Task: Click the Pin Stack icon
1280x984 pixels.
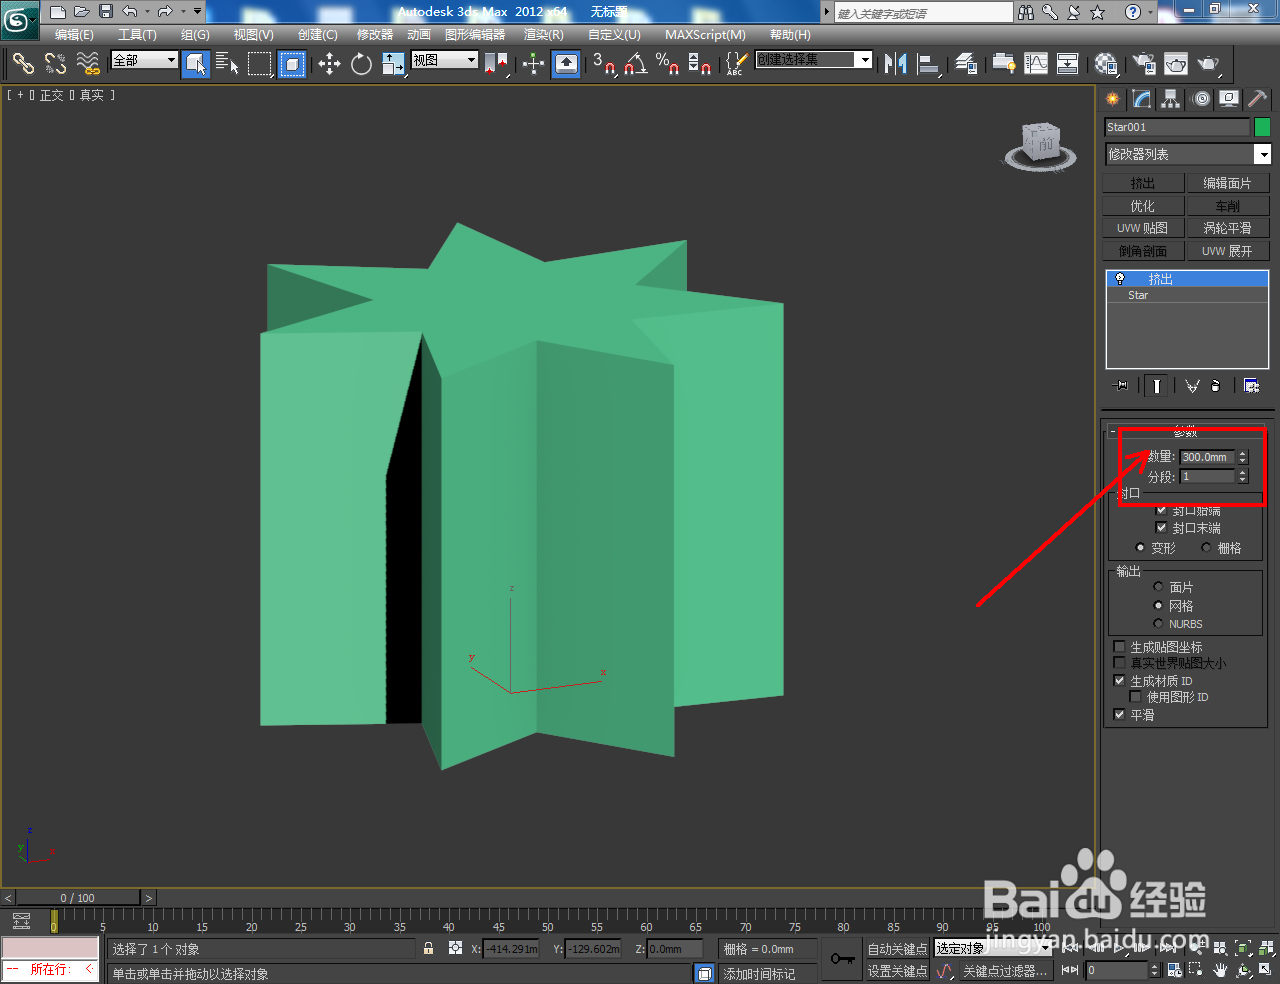Action: coord(1121,385)
